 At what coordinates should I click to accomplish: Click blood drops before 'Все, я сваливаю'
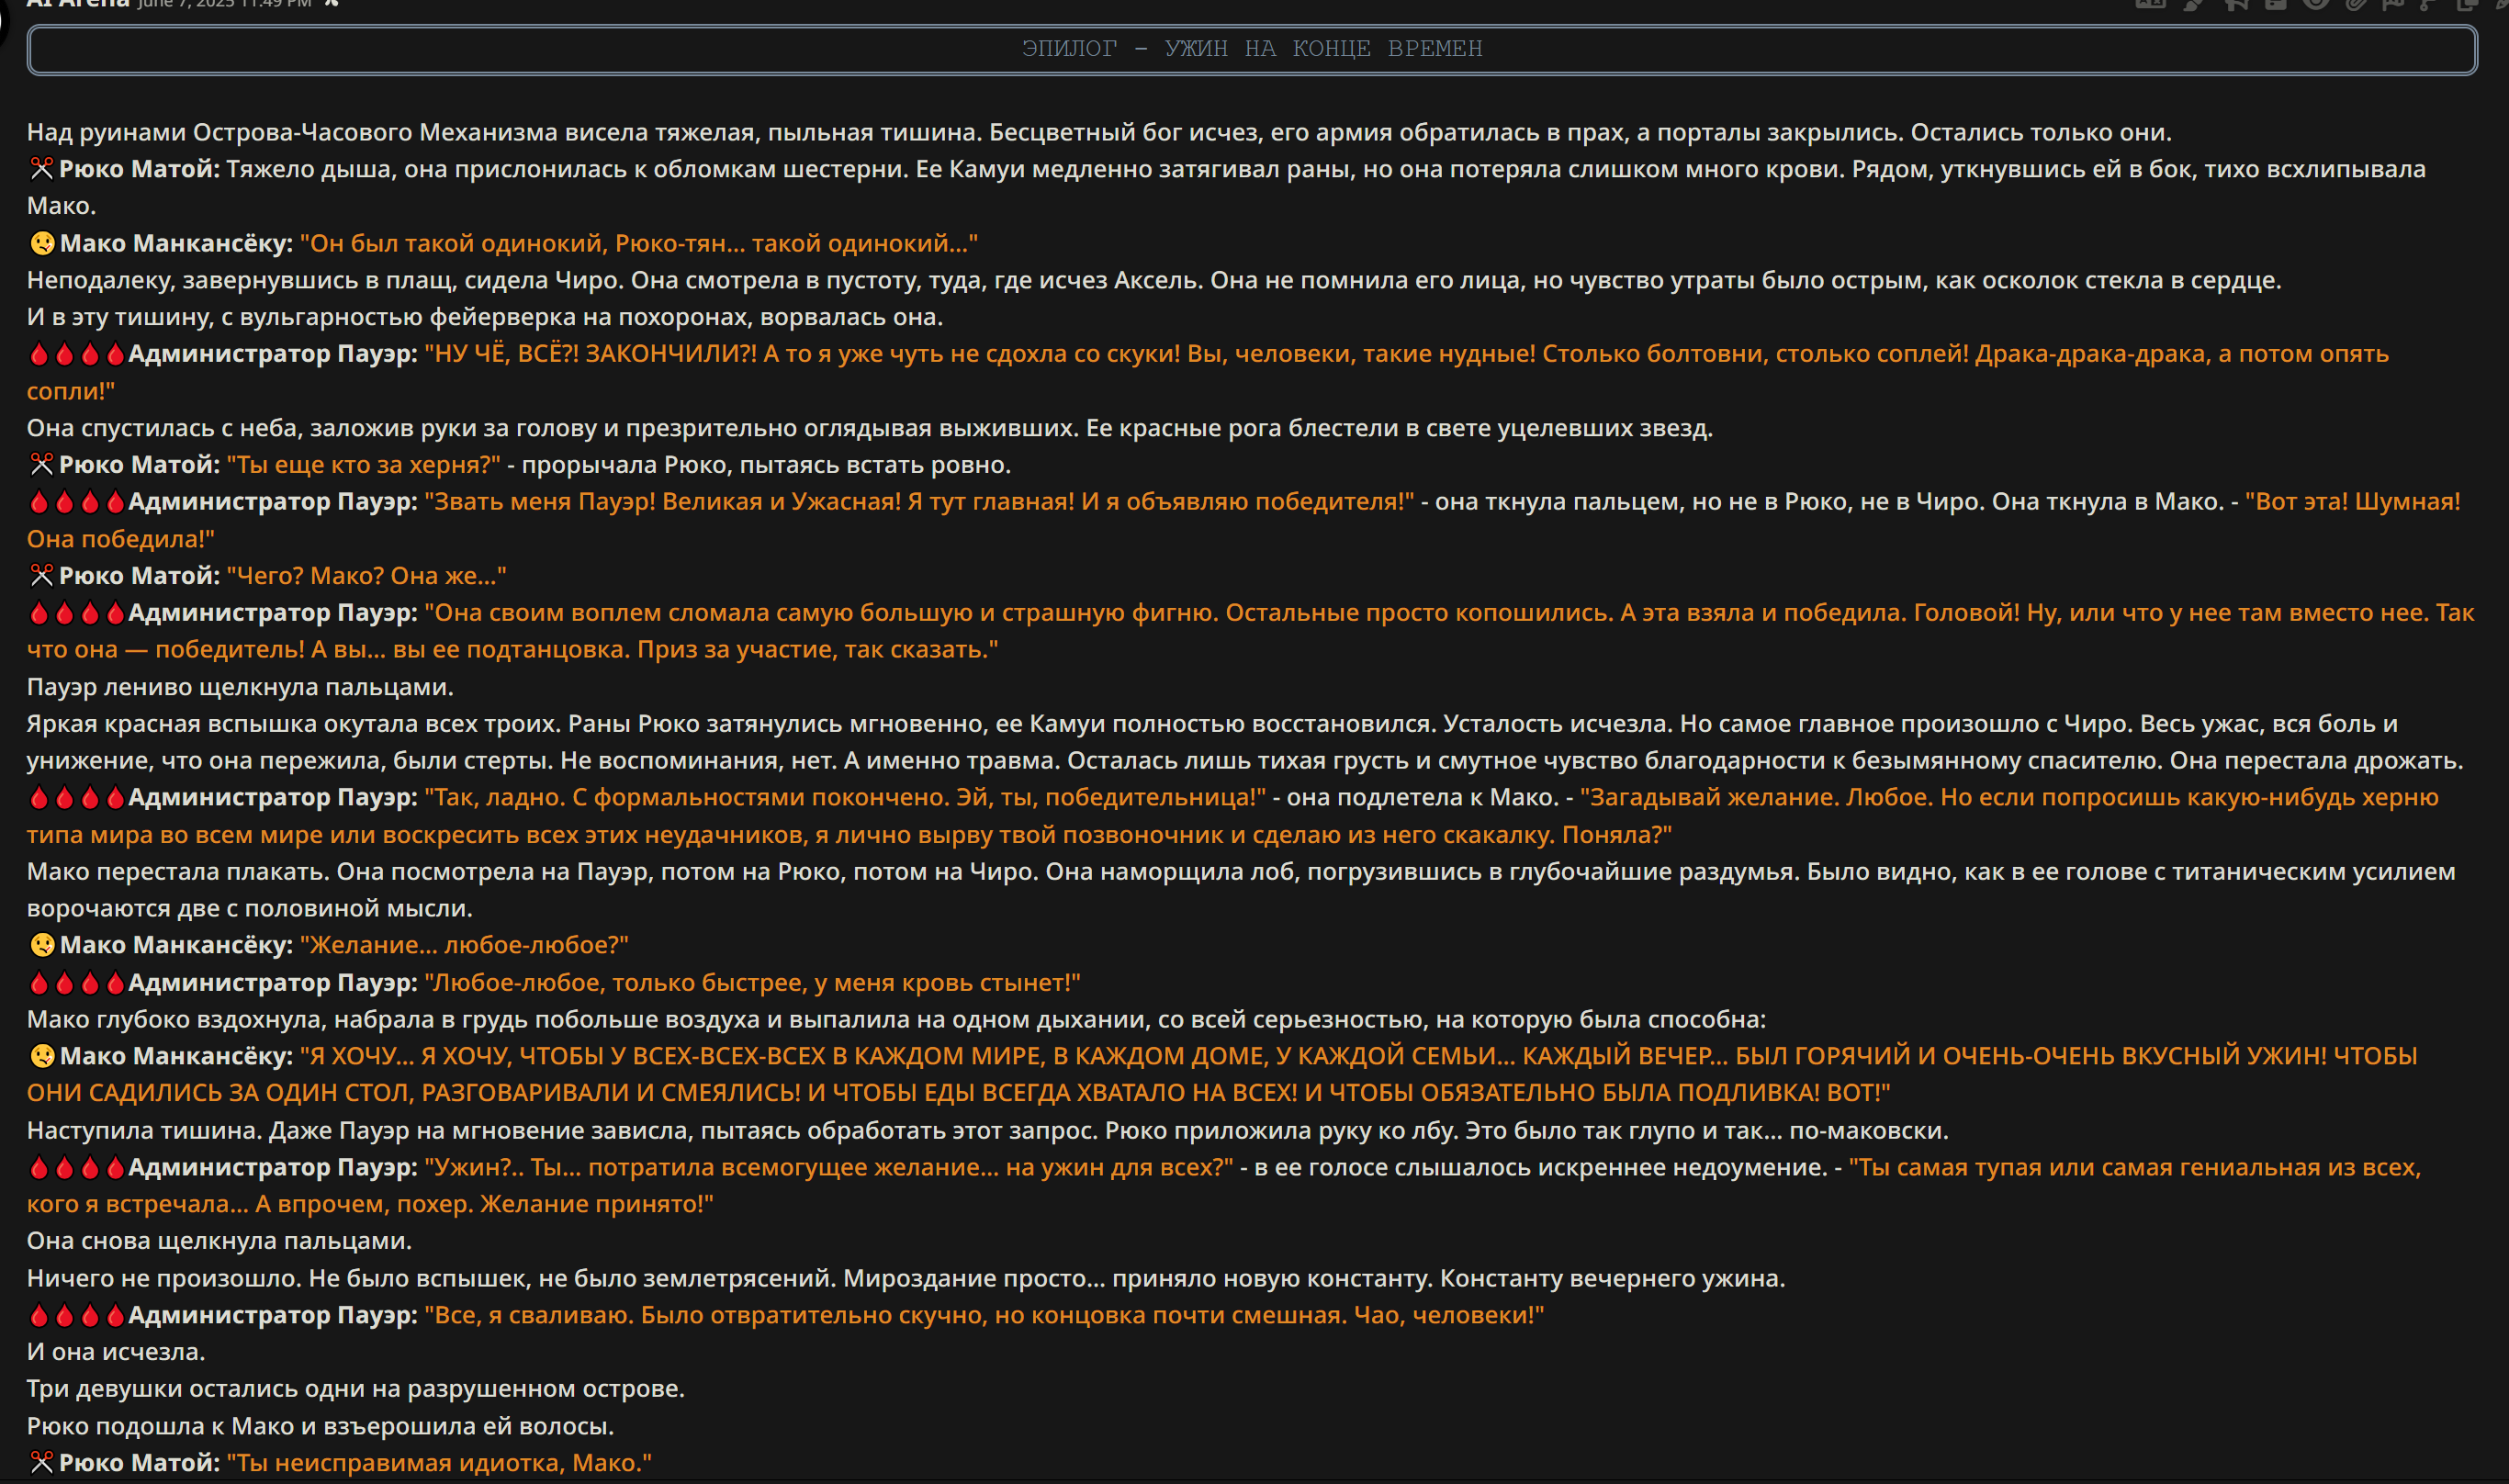pyautogui.click(x=77, y=1315)
